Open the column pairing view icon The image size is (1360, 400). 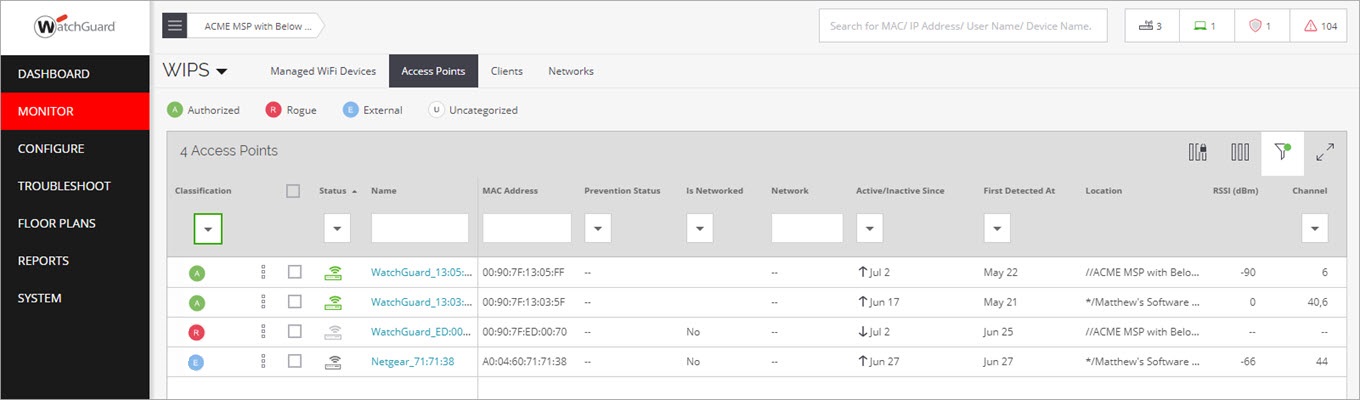pos(1197,152)
